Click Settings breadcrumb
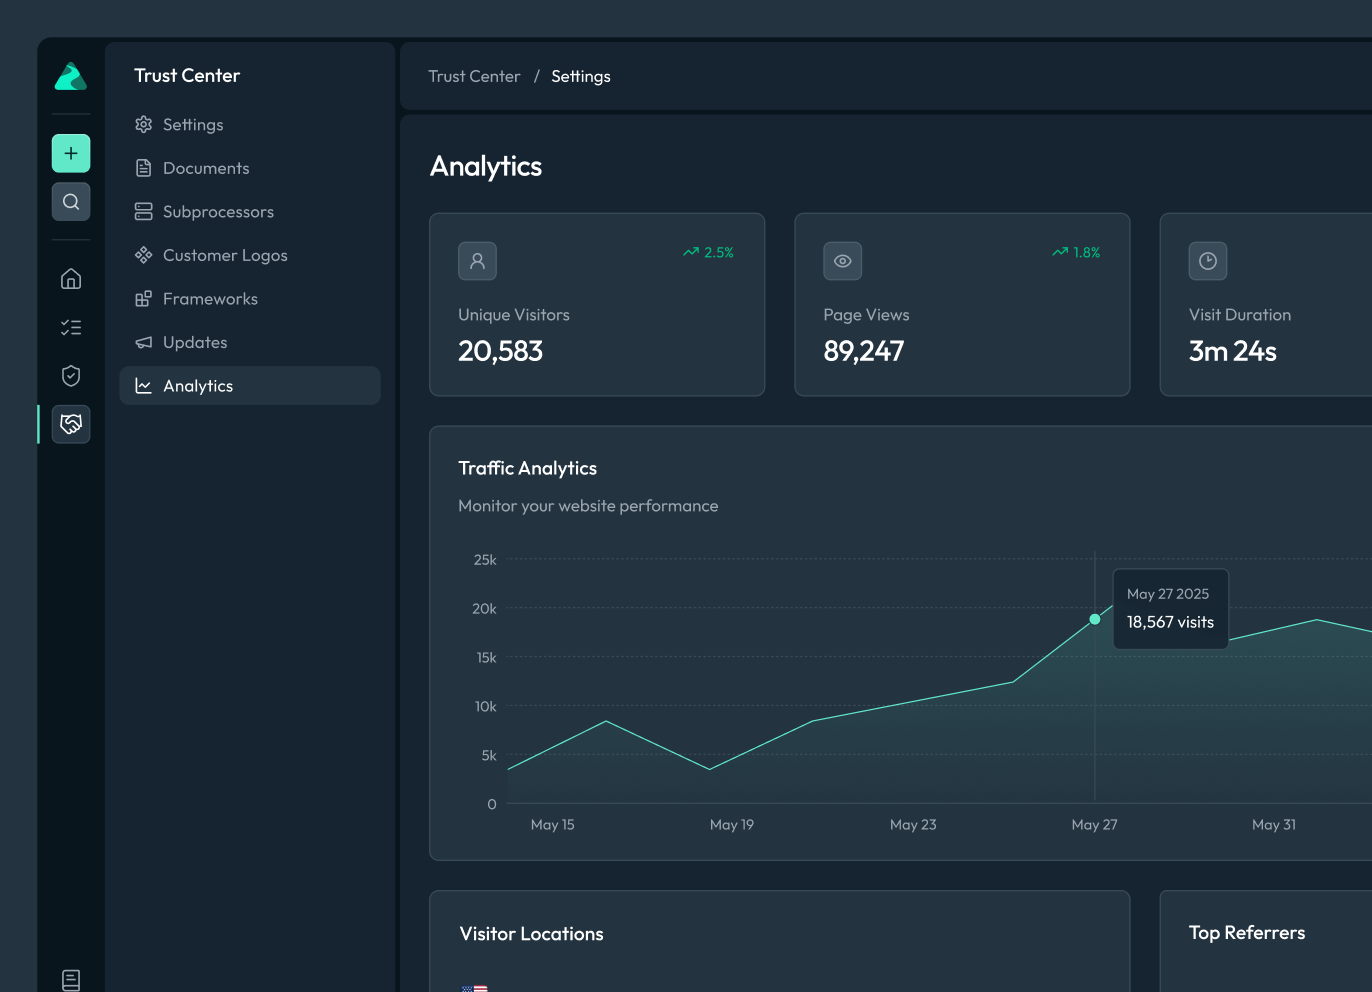 pos(581,77)
